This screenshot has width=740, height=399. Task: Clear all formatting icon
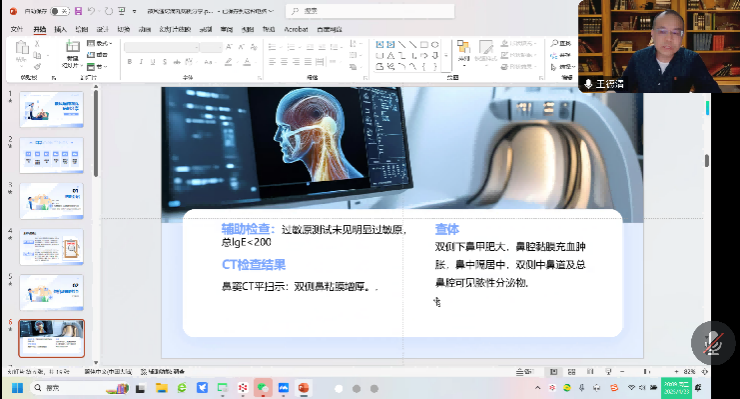pos(254,47)
